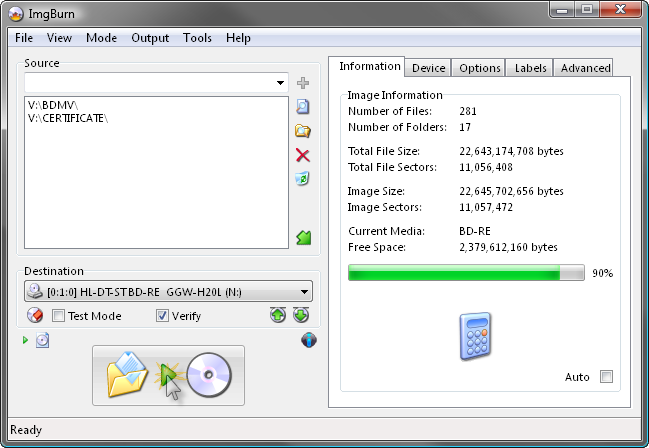649x448 pixels.
Task: Click the Free Space value 2,379,612,160 bytes
Action: [508, 247]
